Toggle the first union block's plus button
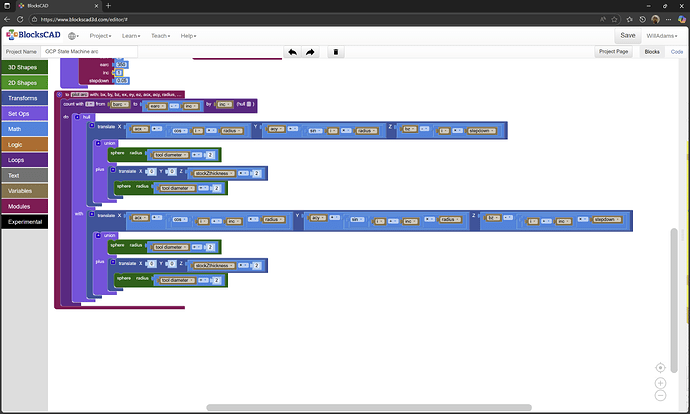Viewport: 690px width, 414px height. tap(98, 143)
